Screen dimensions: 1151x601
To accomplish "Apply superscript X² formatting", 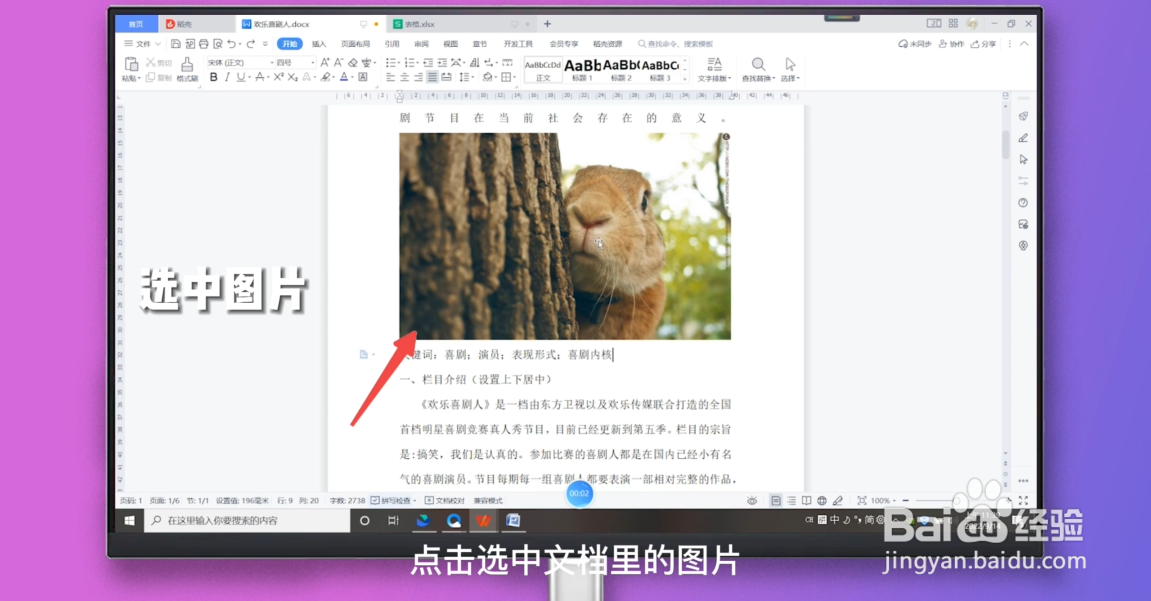I will 279,77.
